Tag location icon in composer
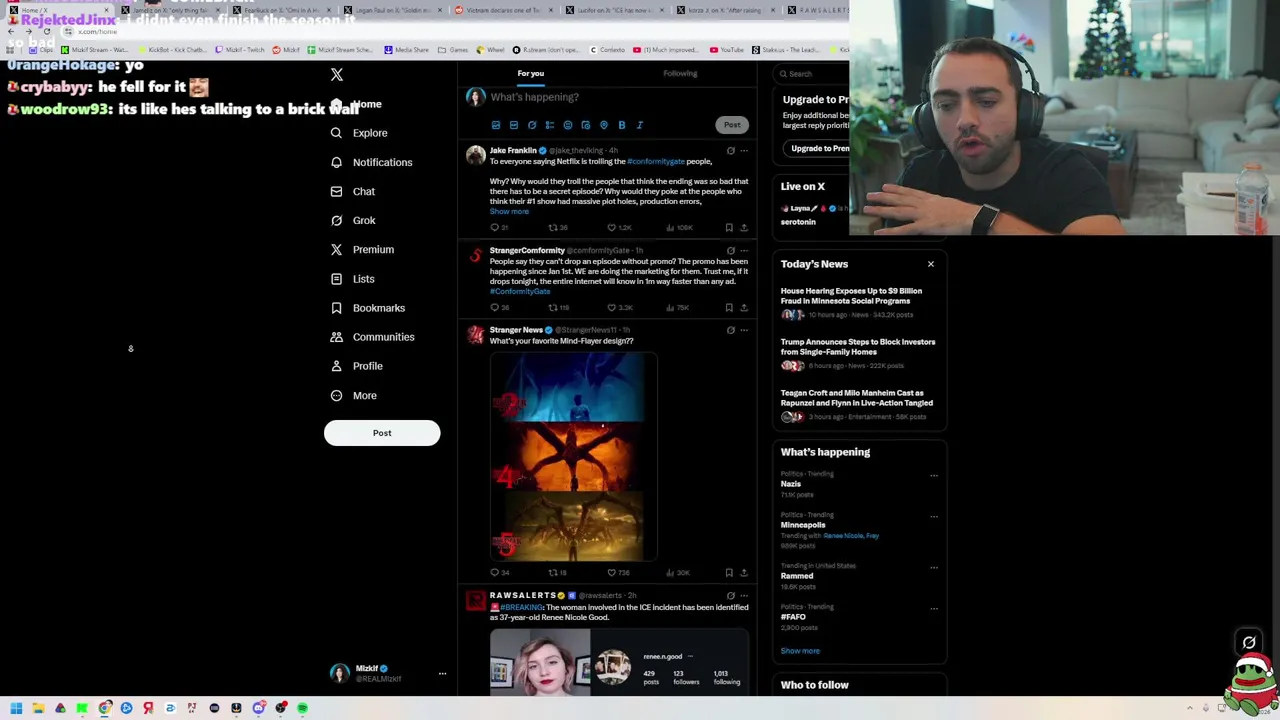The width and height of the screenshot is (1280, 720). (604, 125)
